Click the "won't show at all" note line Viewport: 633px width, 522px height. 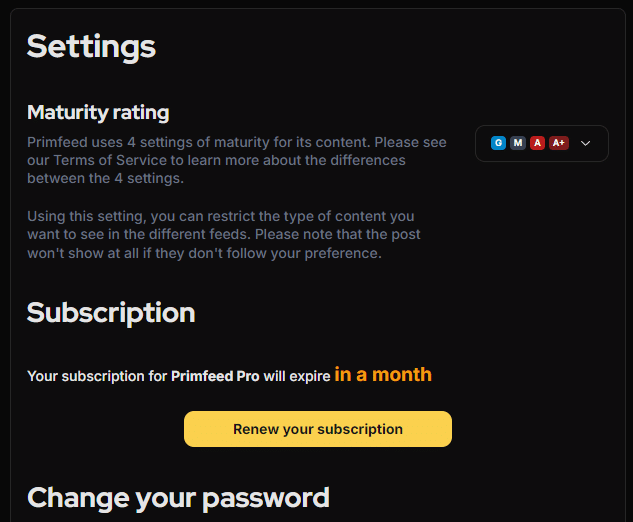[205, 253]
